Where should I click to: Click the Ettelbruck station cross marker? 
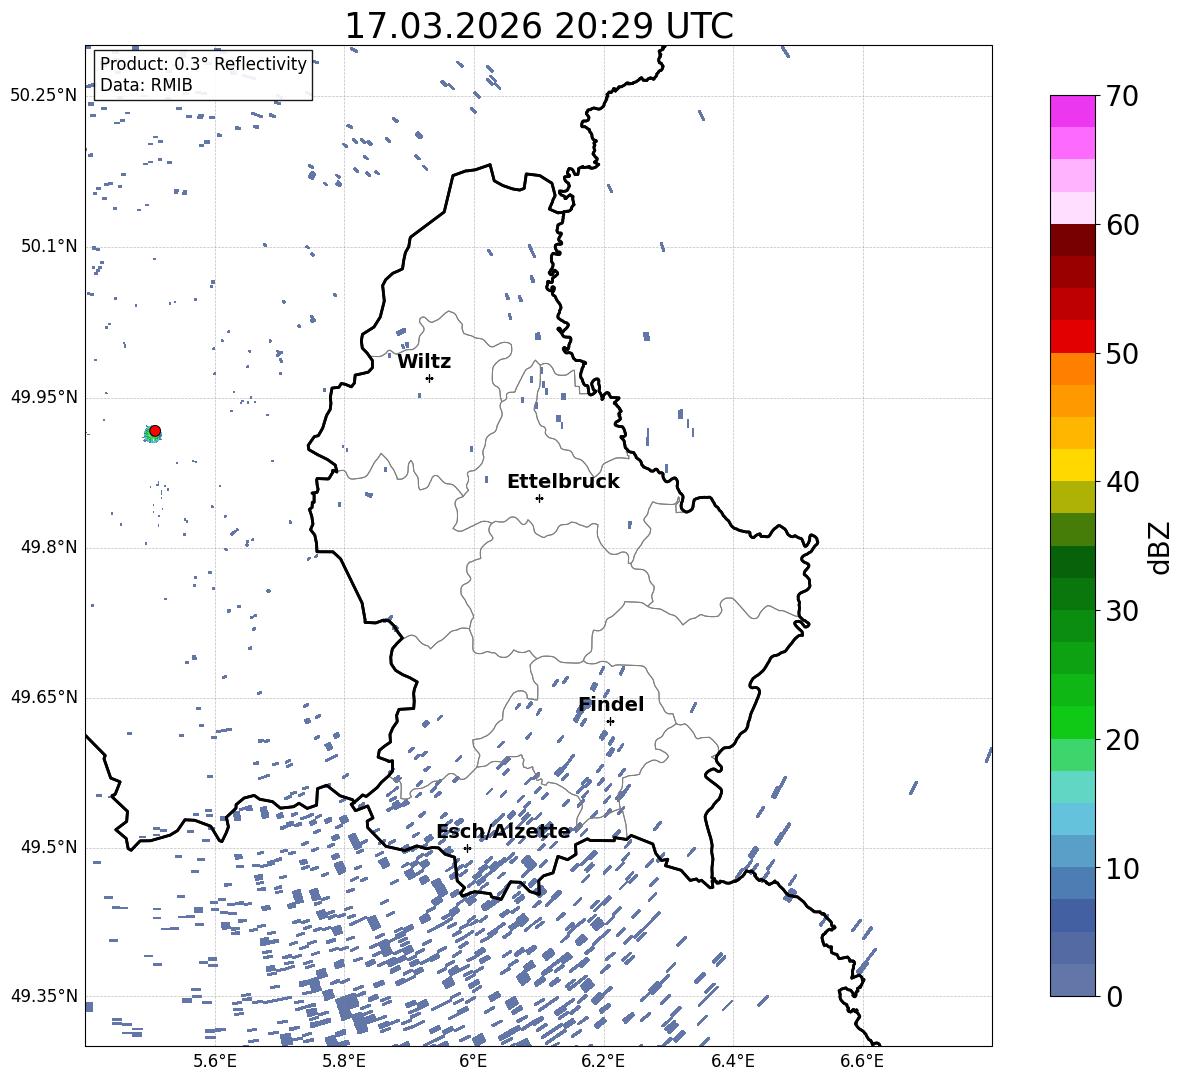coord(539,498)
